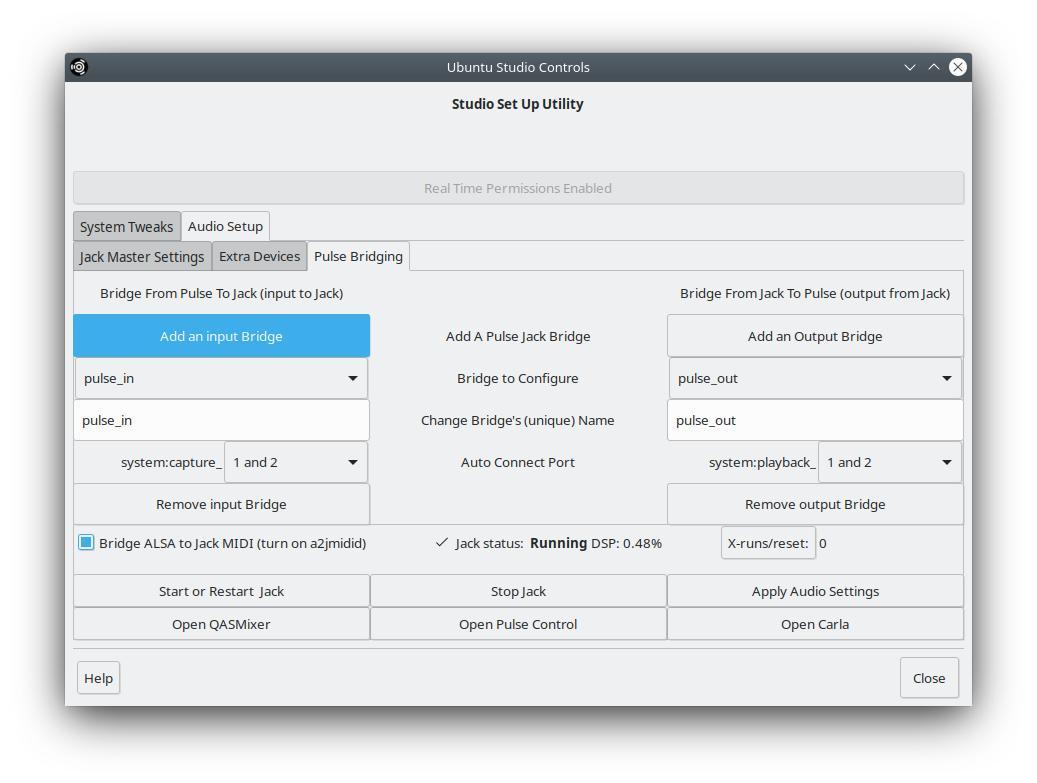The width and height of the screenshot is (1037, 783).
Task: Minimize window using the down chevron icon
Action: click(x=910, y=67)
